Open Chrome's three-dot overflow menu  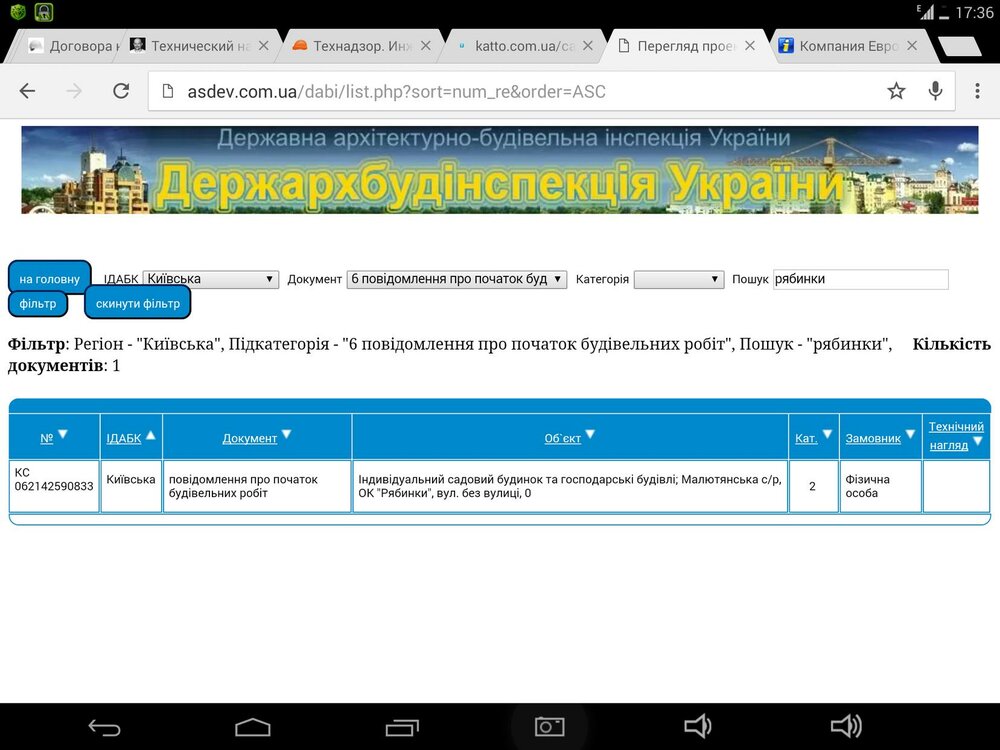[977, 90]
